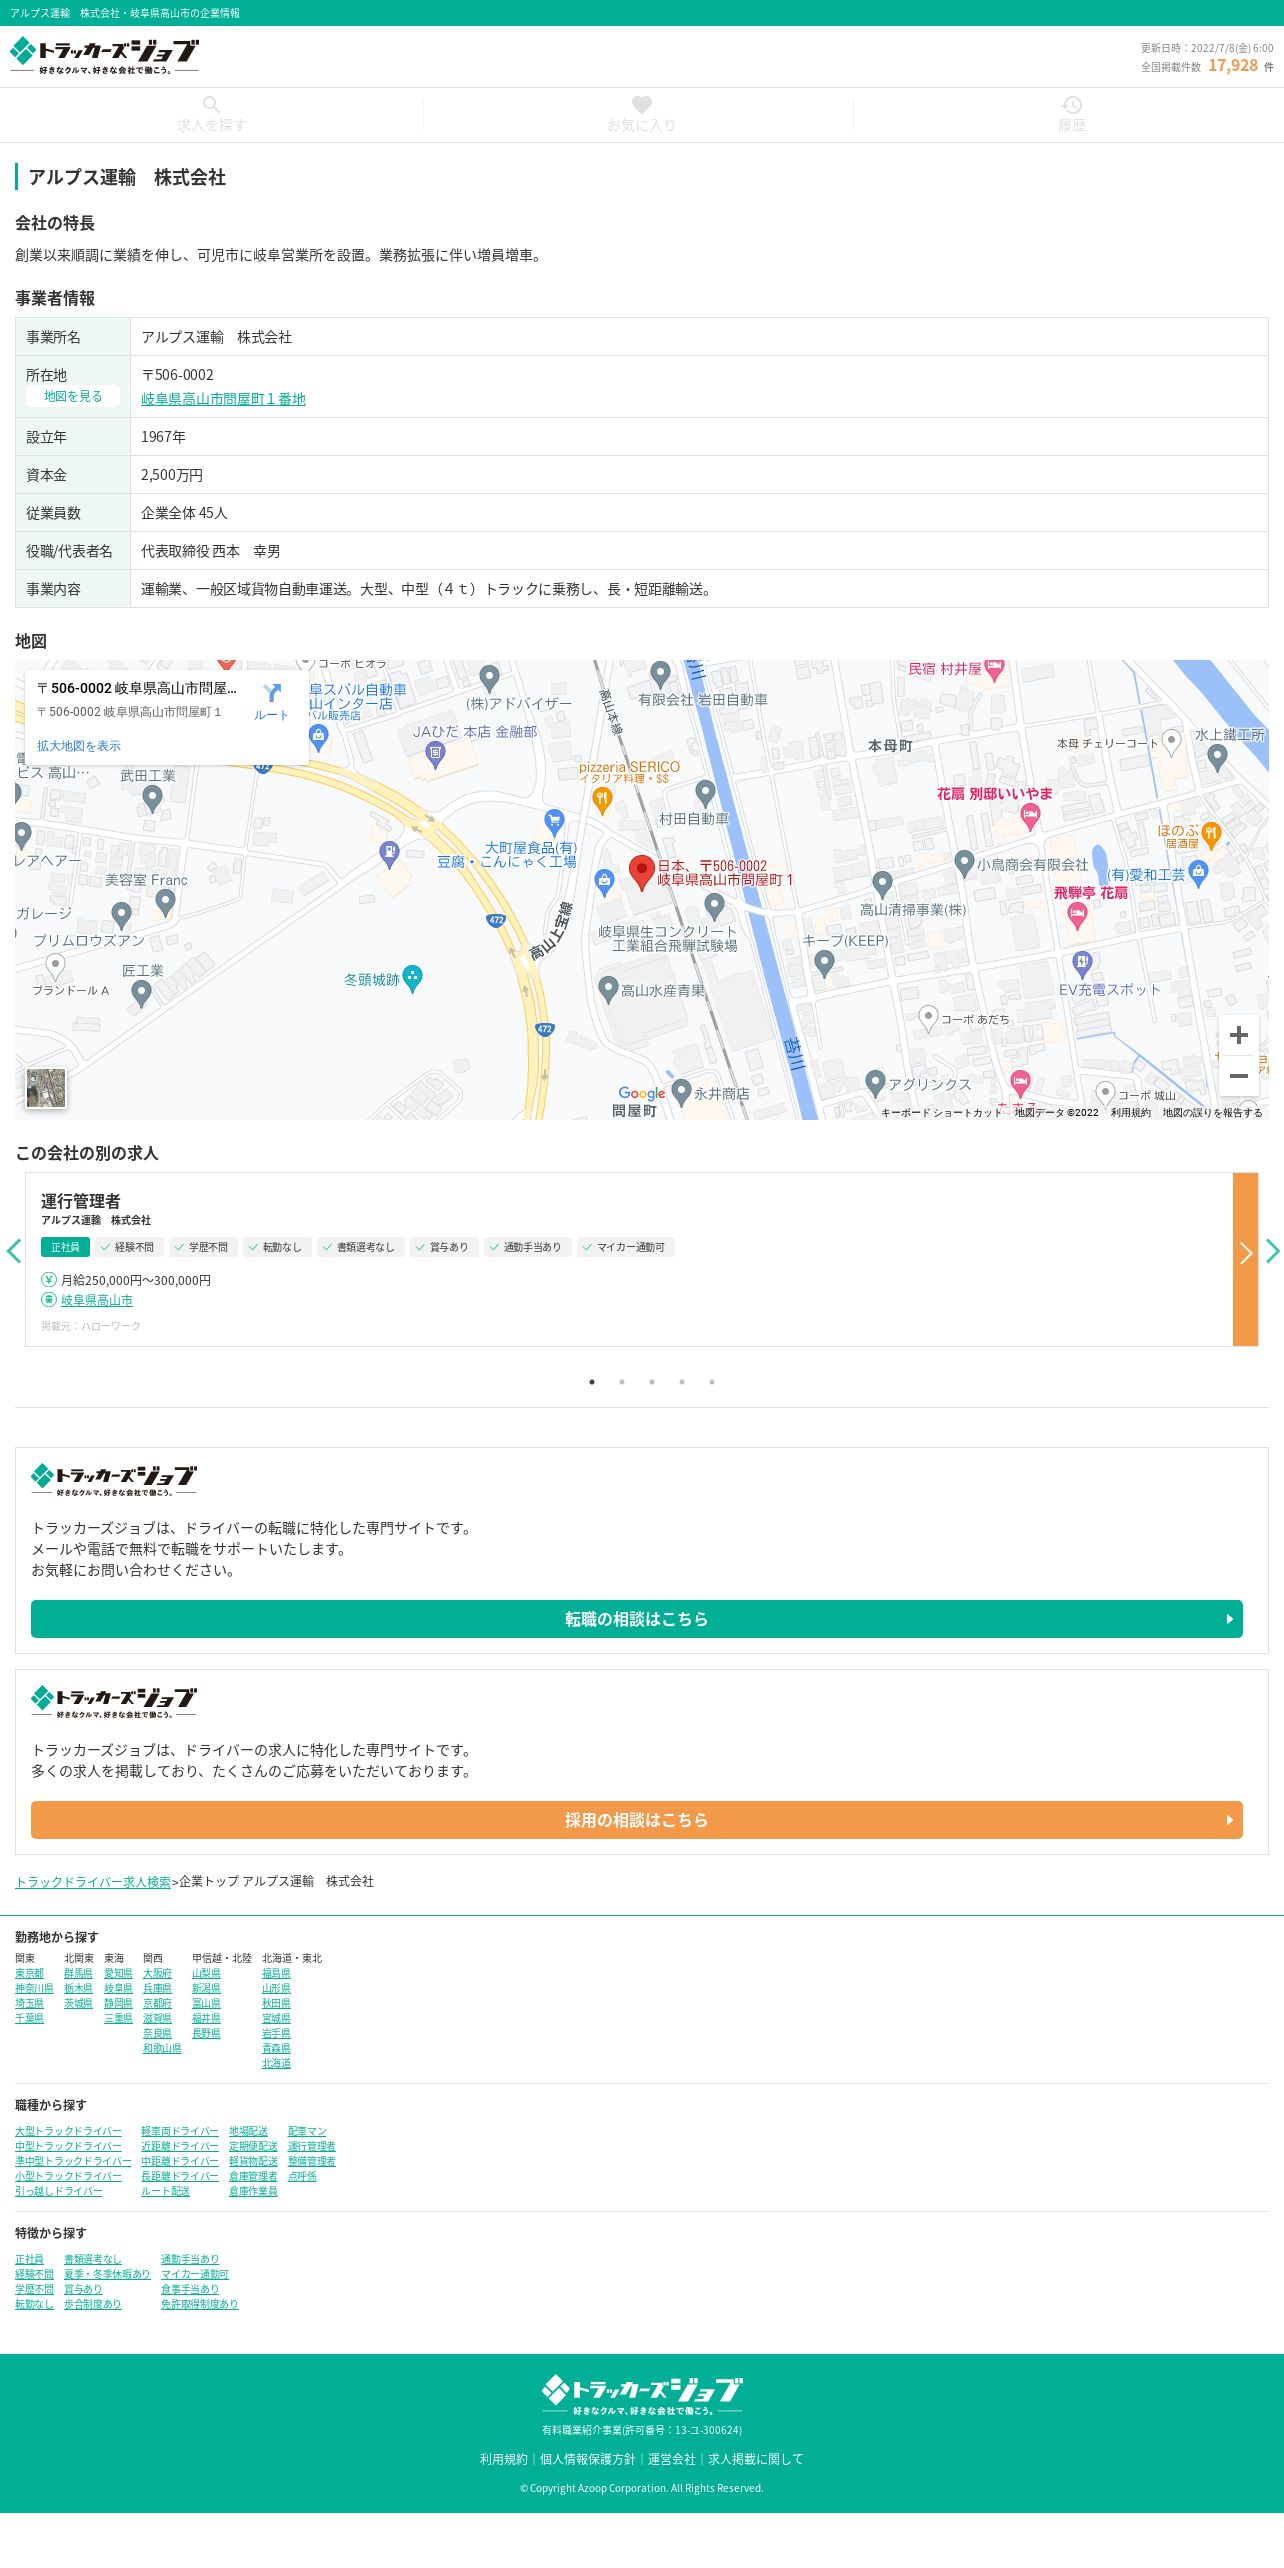This screenshot has width=1284, height=2568.
Task: Open the 求人を探す search tab
Action: point(211,115)
